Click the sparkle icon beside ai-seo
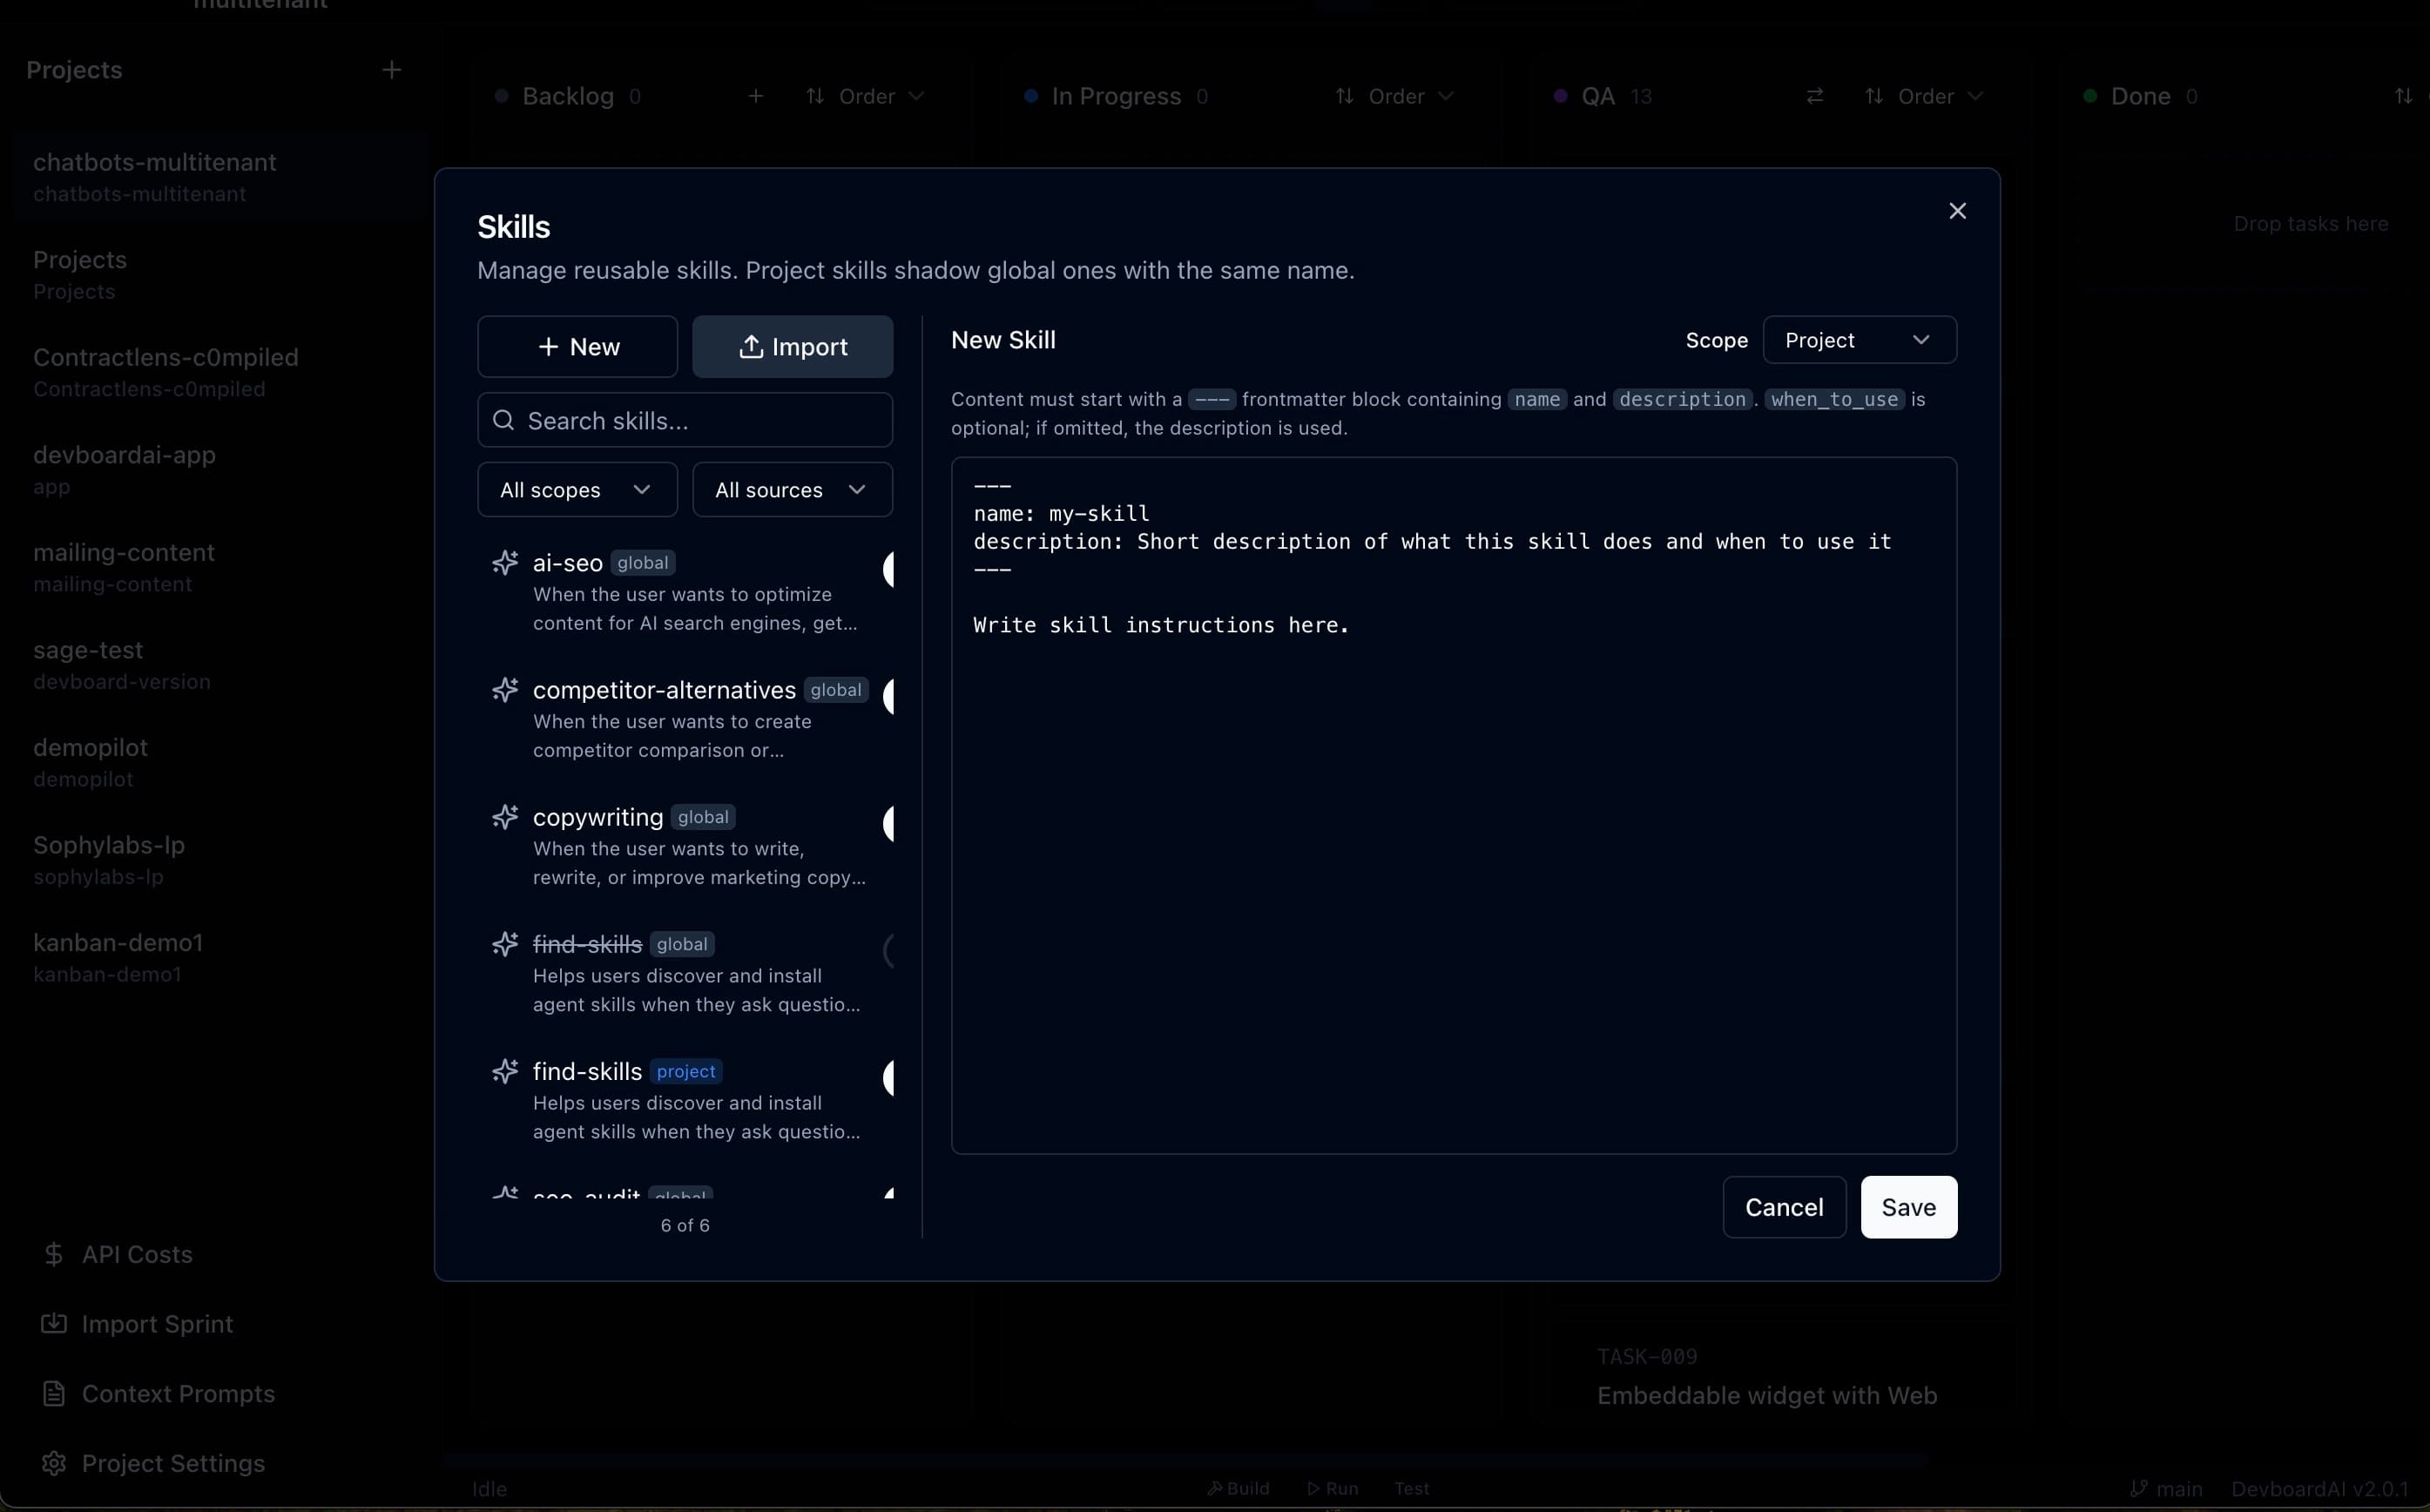 pyautogui.click(x=505, y=563)
